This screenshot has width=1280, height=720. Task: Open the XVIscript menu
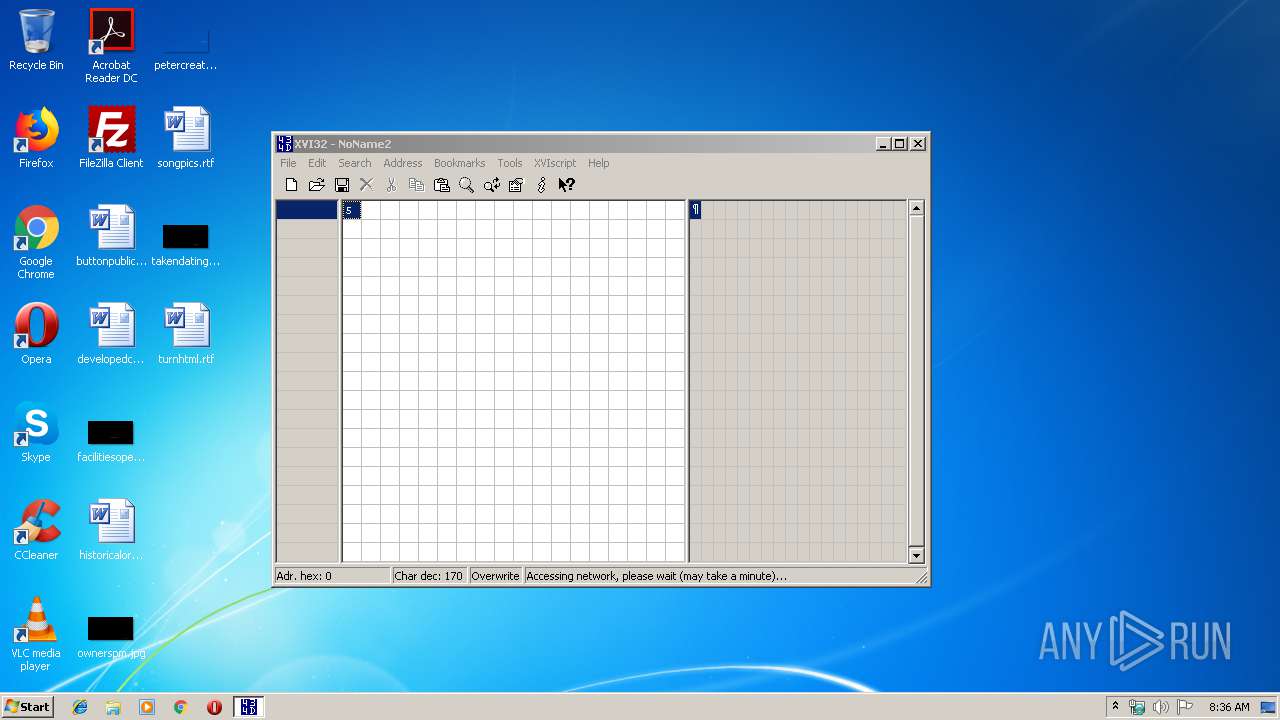click(555, 163)
